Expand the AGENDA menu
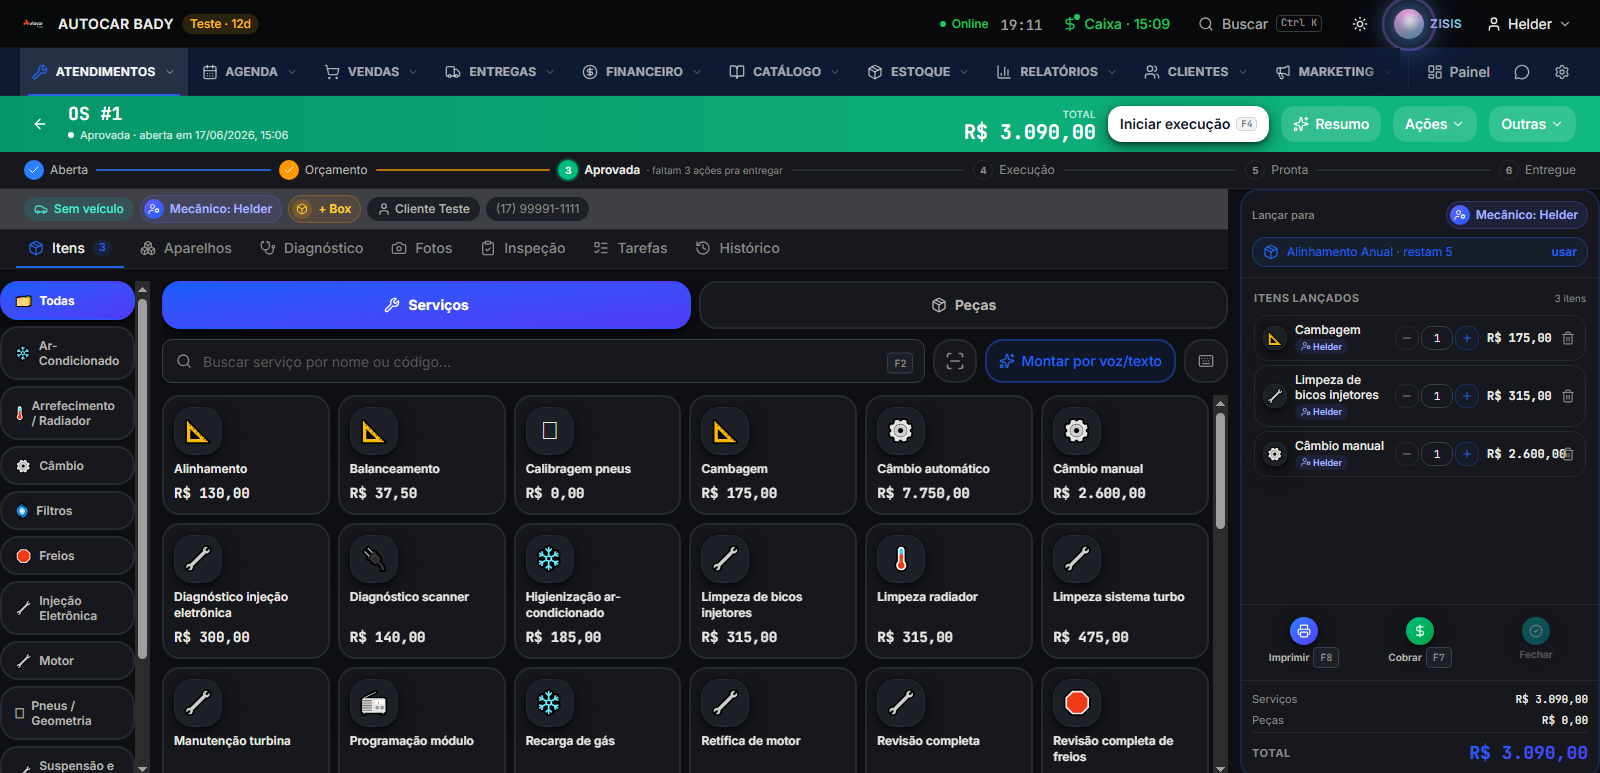The image size is (1600, 773). (x=250, y=72)
